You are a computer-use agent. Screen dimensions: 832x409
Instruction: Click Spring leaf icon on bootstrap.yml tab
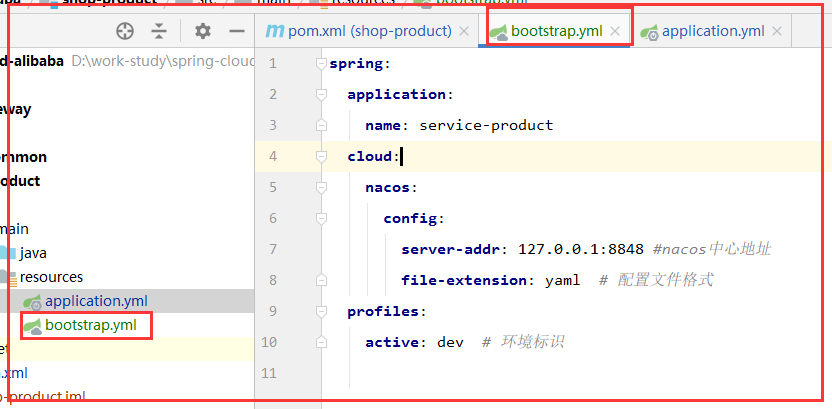499,32
